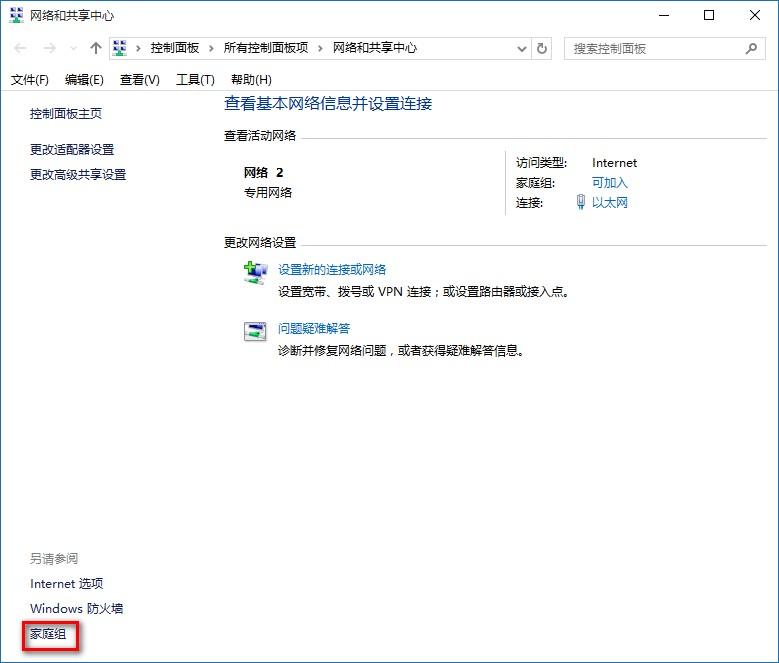Click the troubleshooter icon

pyautogui.click(x=255, y=331)
